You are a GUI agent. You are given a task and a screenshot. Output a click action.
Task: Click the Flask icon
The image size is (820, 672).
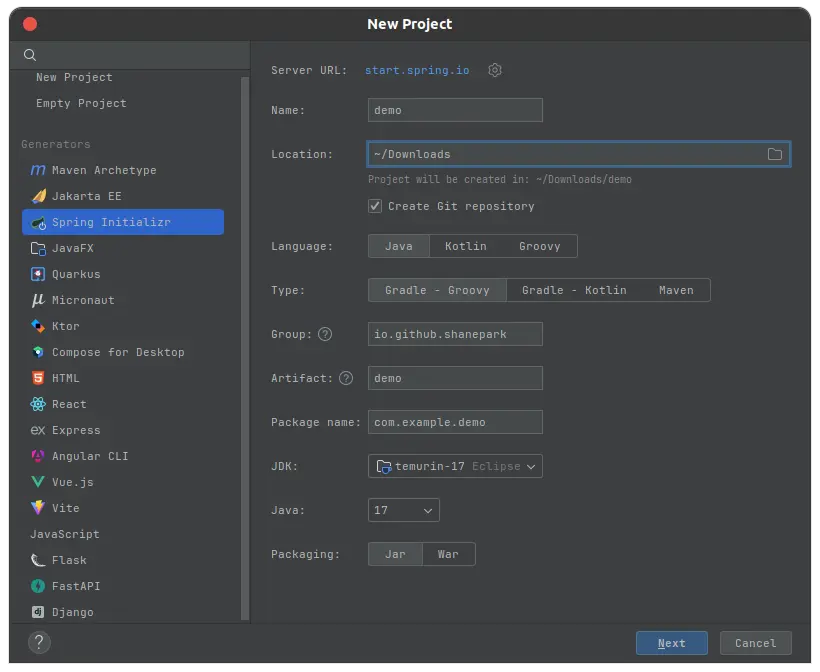pos(38,560)
